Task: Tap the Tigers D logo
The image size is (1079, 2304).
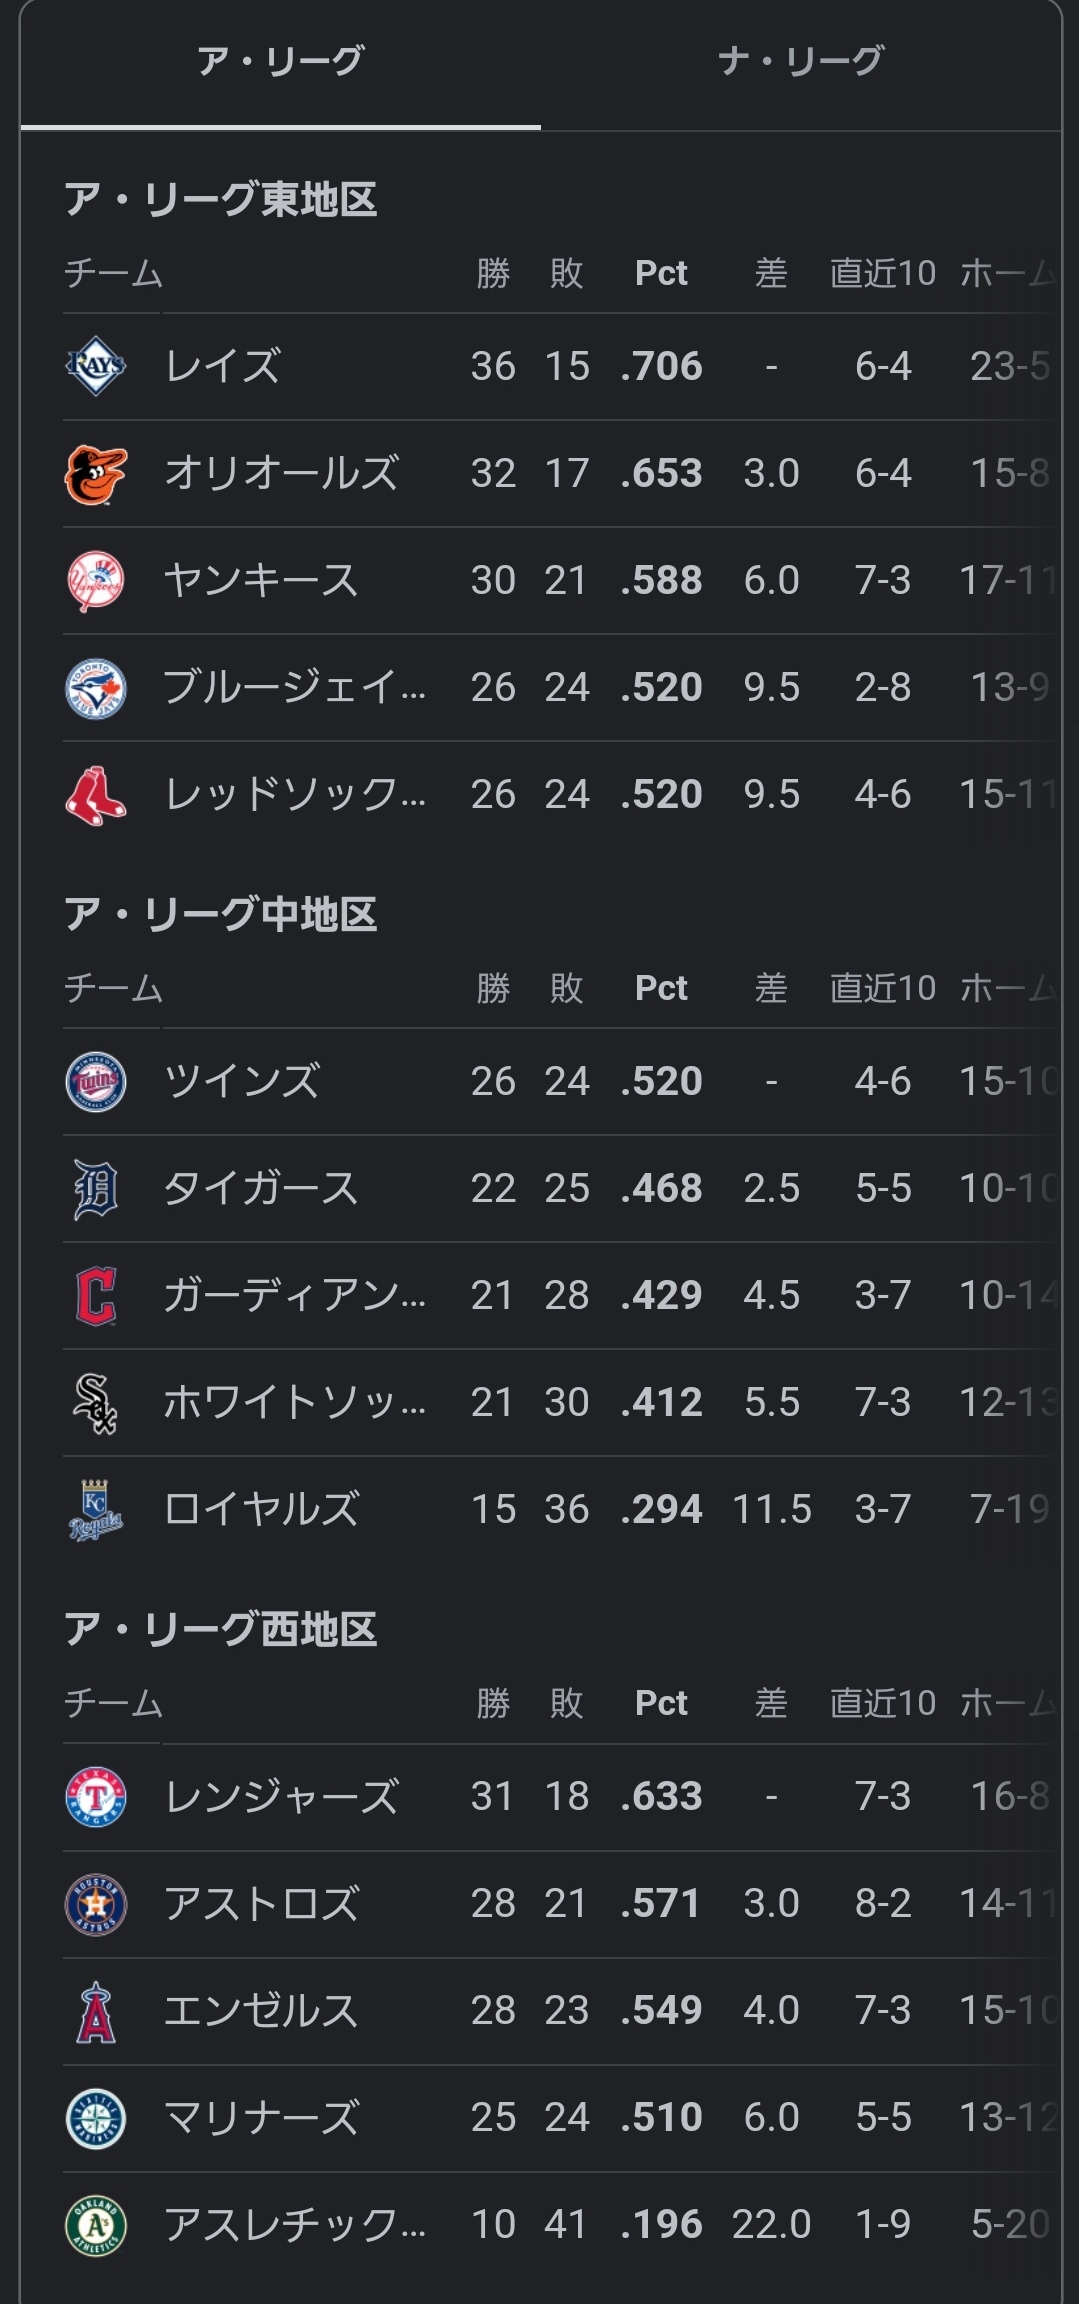Action: point(96,1188)
